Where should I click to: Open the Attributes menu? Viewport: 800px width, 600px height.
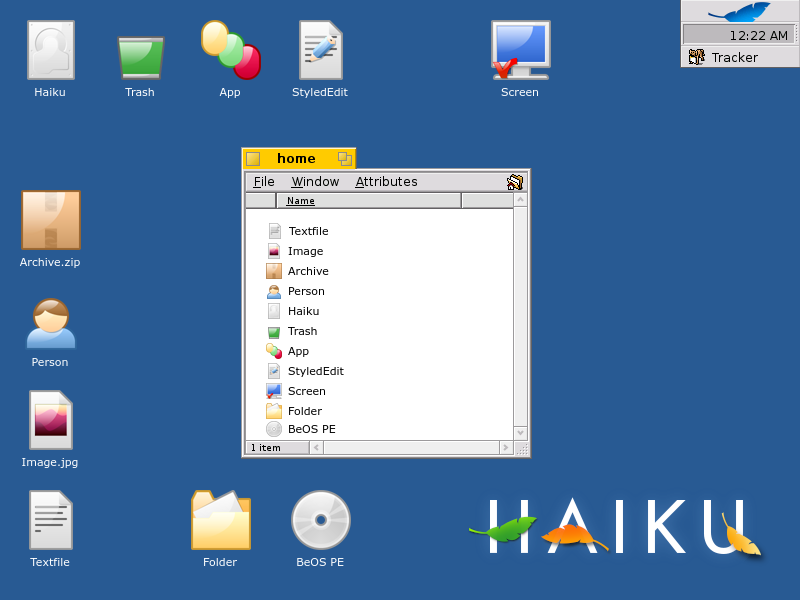pyautogui.click(x=386, y=182)
